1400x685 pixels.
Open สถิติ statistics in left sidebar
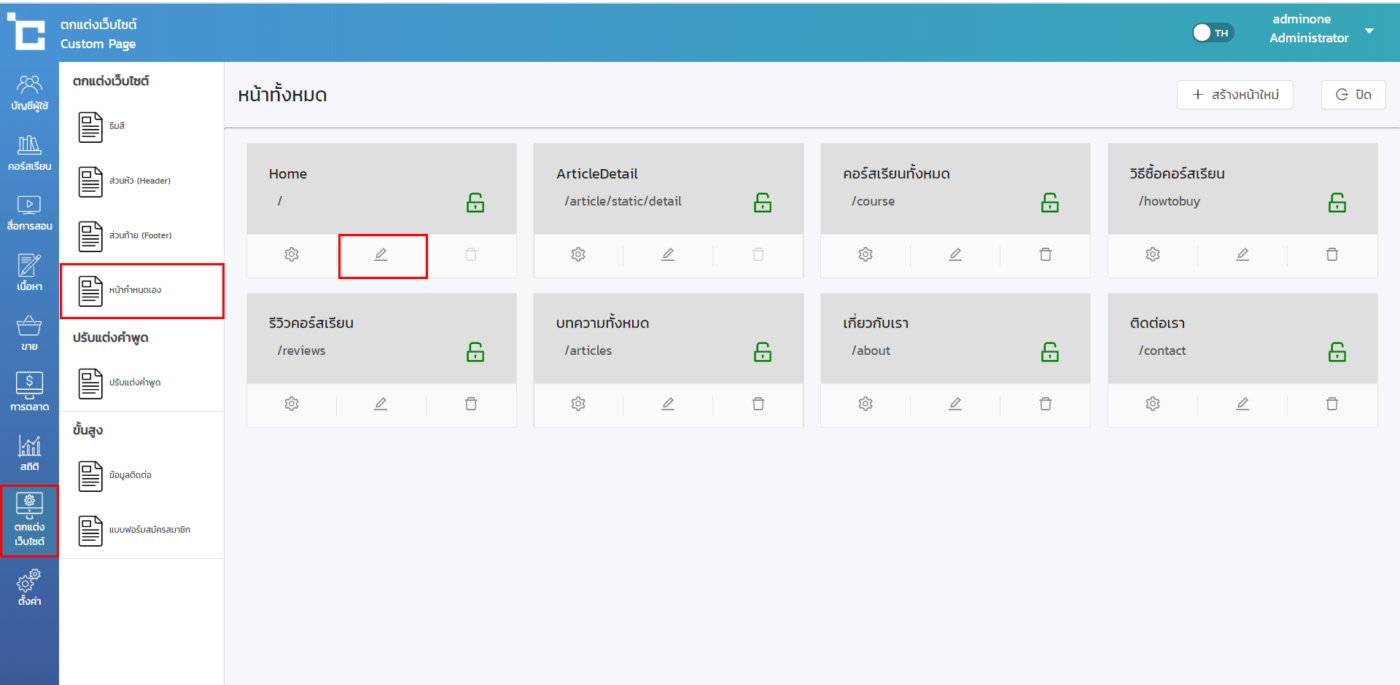point(29,454)
